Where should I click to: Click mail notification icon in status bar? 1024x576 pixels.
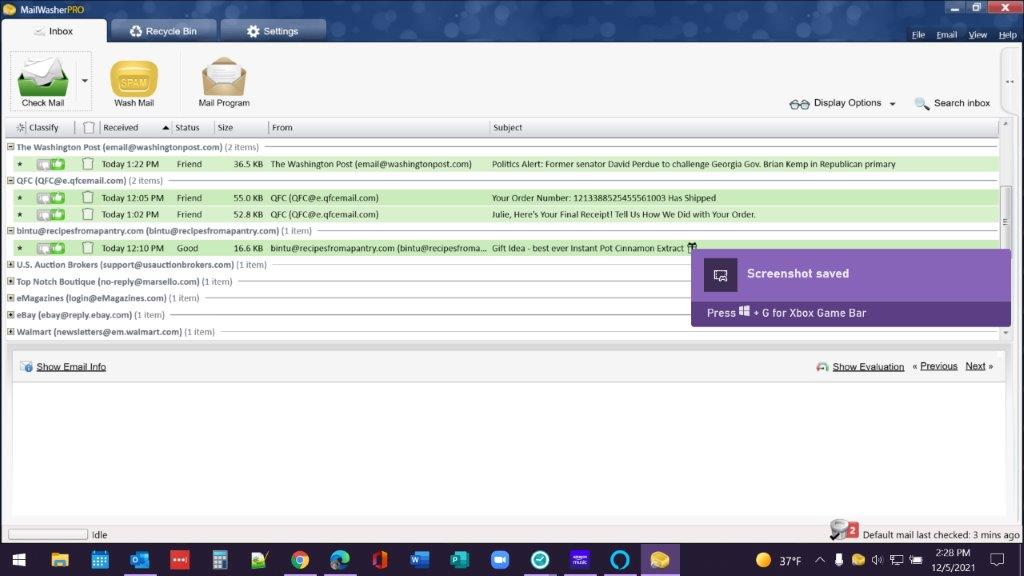[x=844, y=530]
